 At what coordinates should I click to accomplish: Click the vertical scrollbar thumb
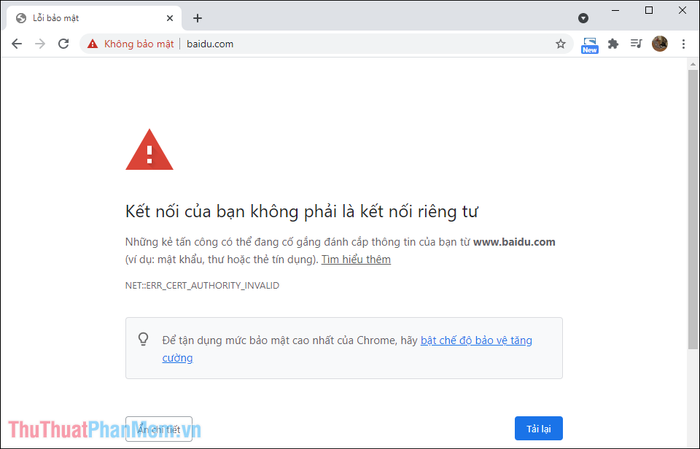click(692, 209)
